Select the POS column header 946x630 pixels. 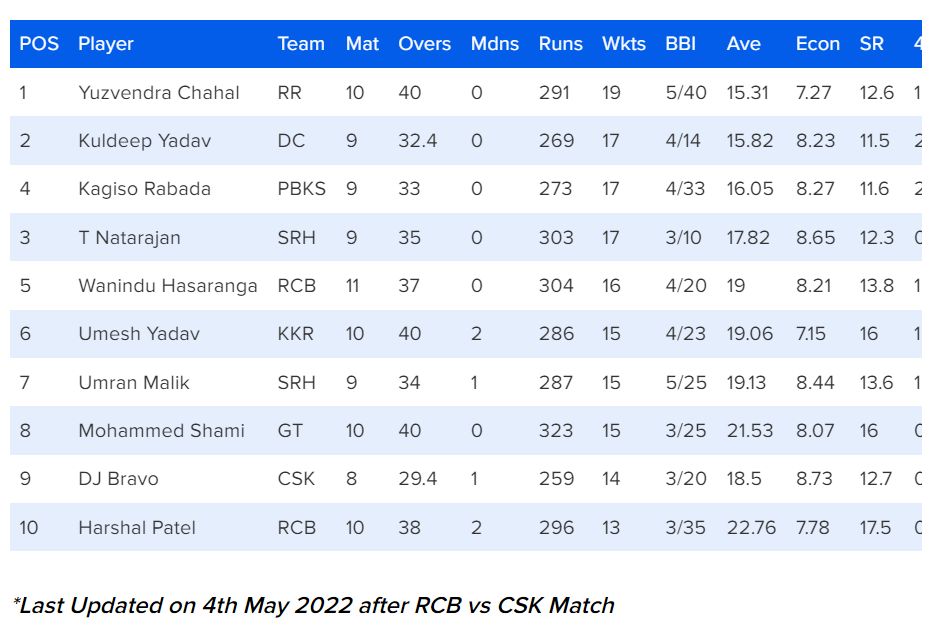tap(39, 44)
